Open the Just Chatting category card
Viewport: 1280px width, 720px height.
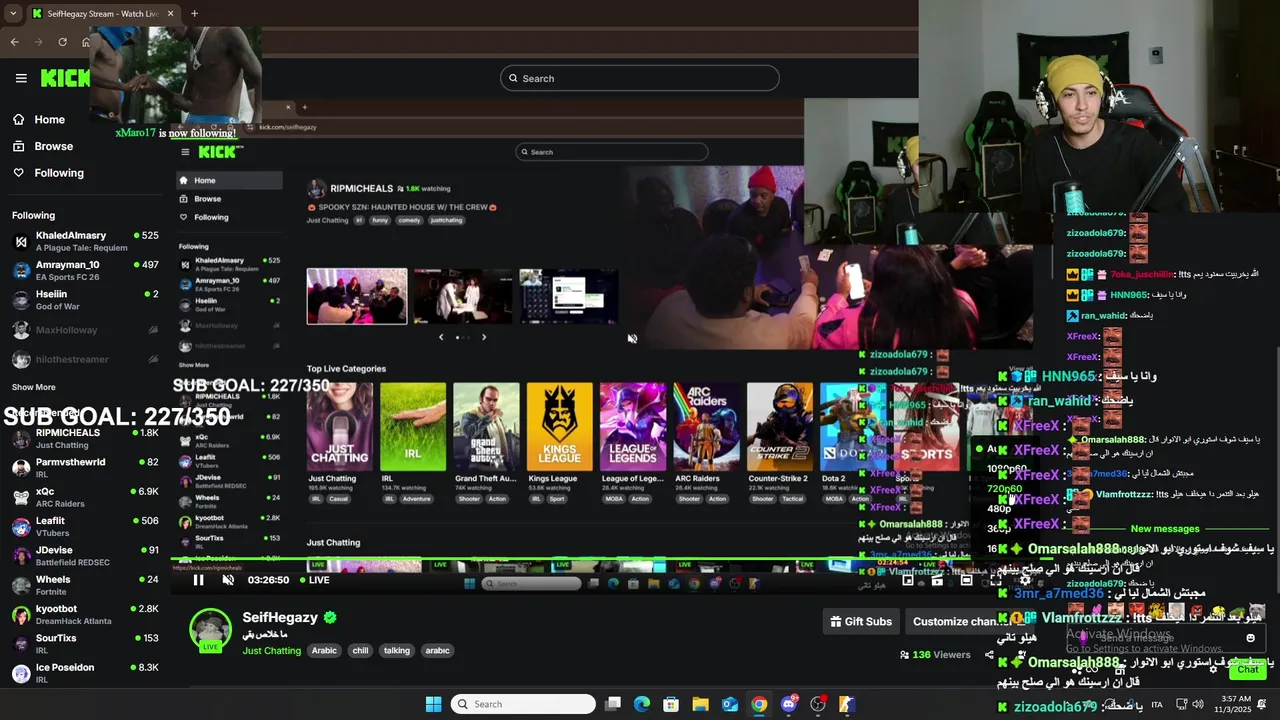click(340, 426)
